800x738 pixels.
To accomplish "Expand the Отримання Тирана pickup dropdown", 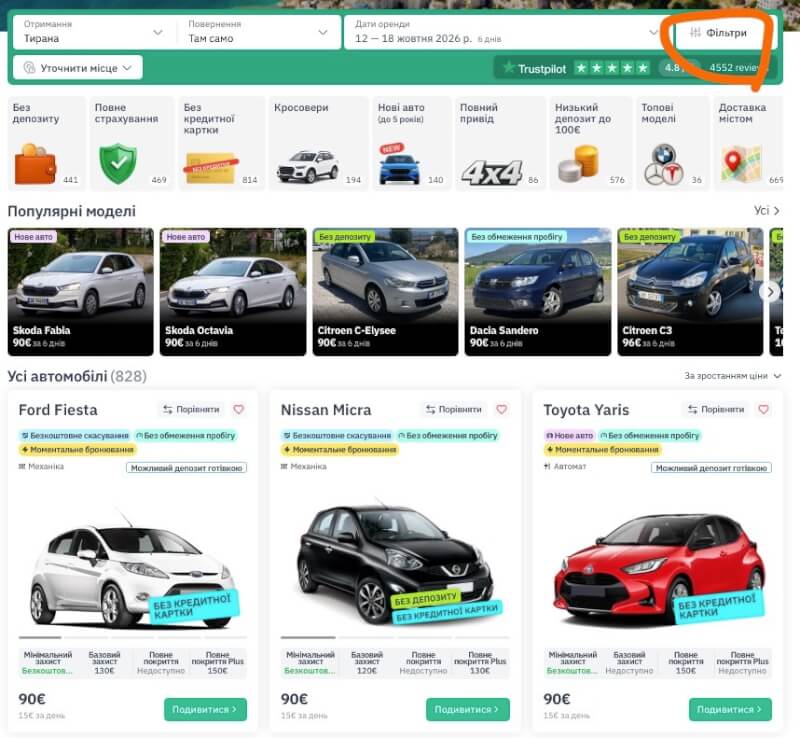I will coord(94,32).
